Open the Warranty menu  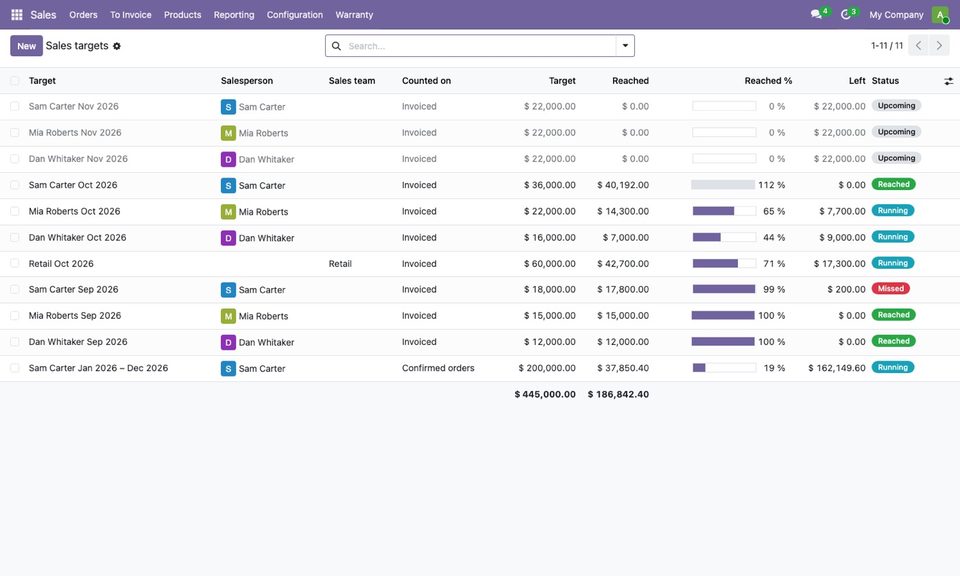tap(354, 15)
